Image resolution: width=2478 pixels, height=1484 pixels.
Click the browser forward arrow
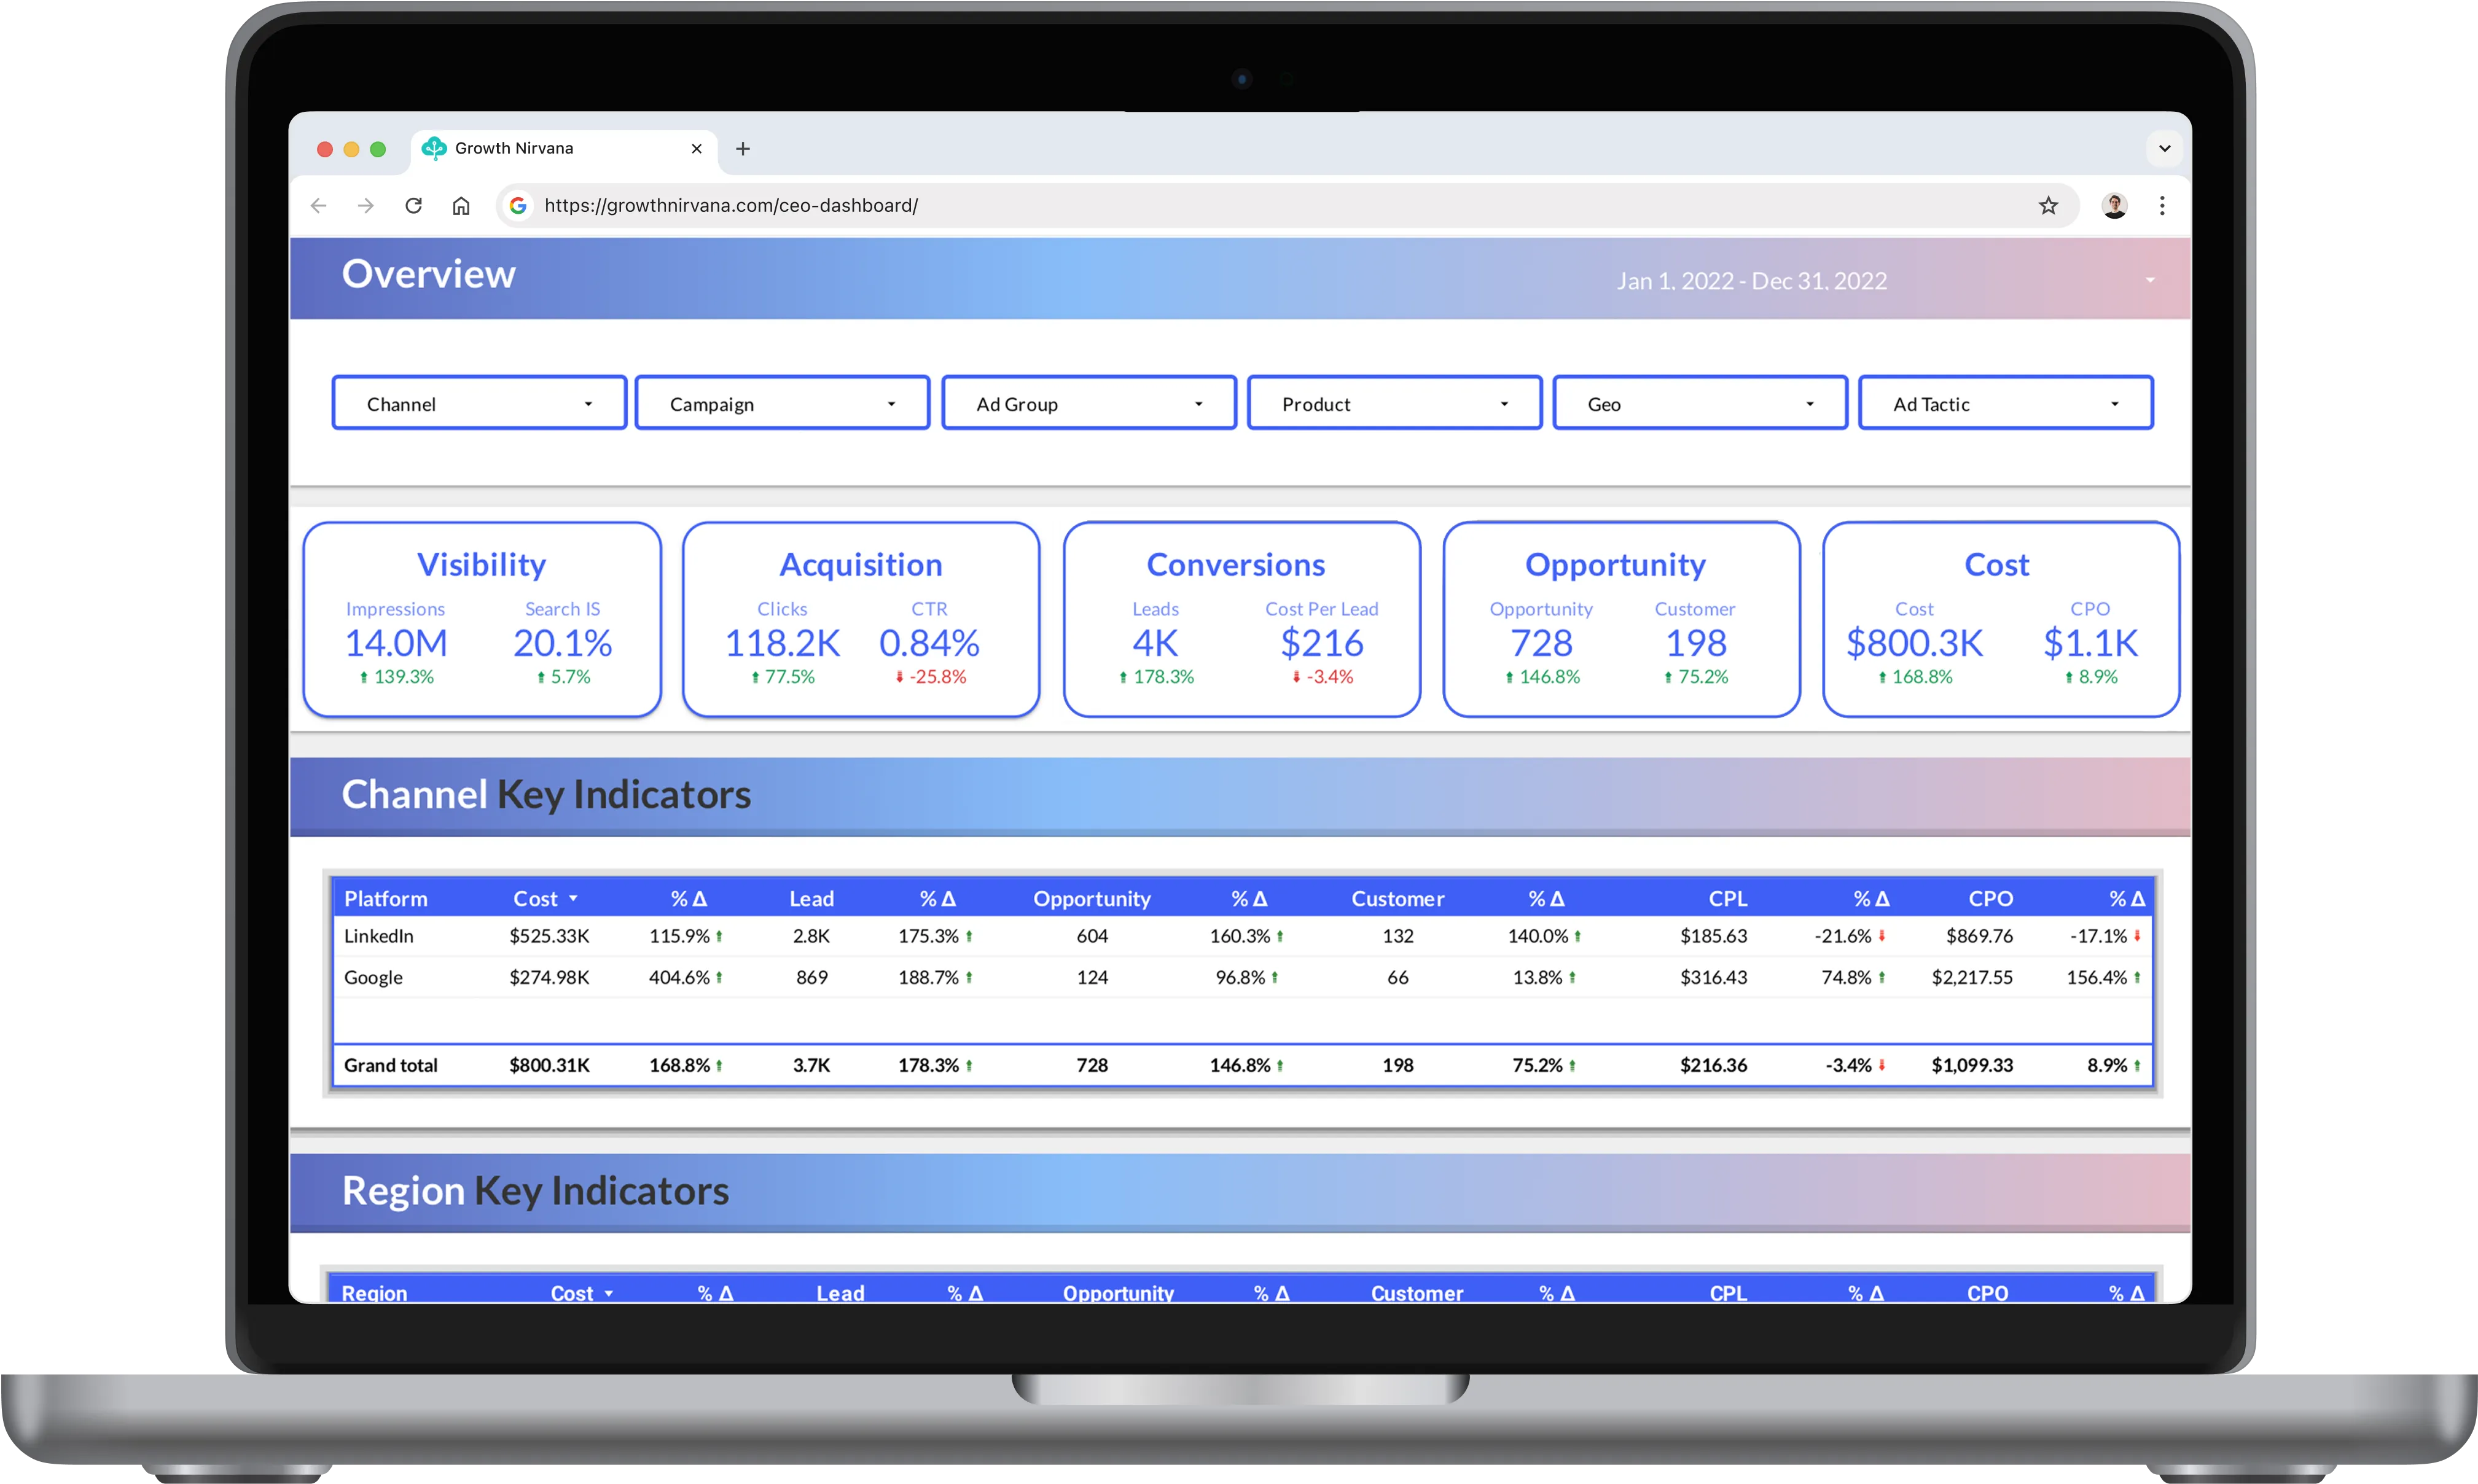(x=366, y=205)
